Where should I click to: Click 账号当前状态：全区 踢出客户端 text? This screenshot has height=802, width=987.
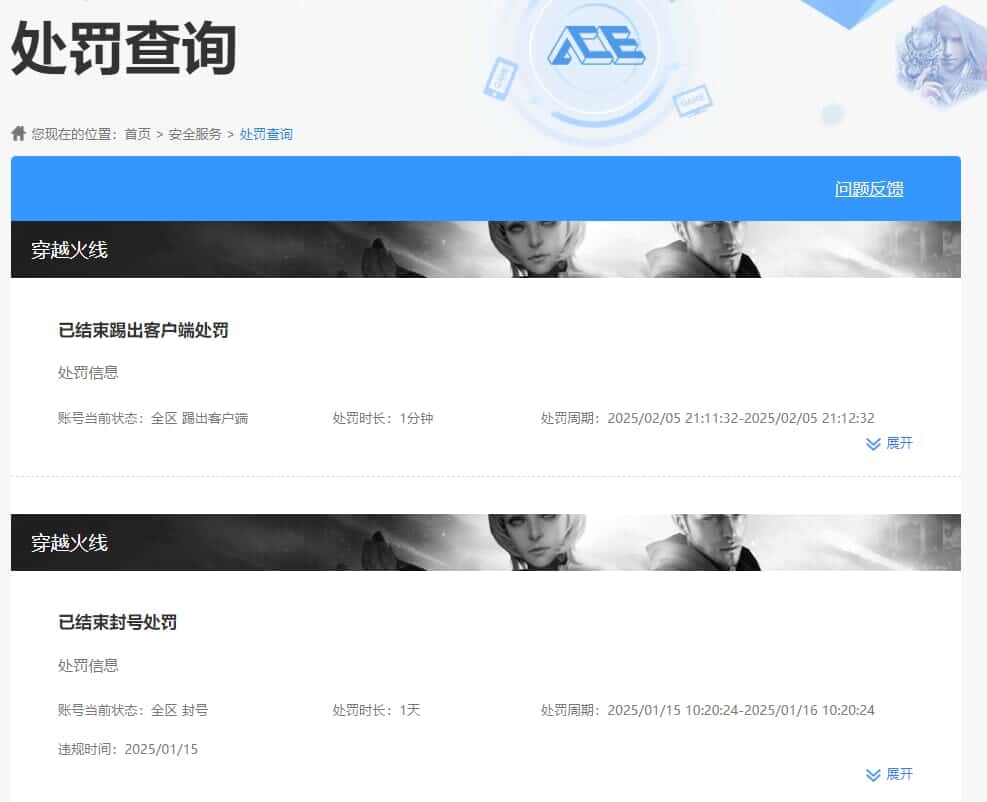[153, 418]
